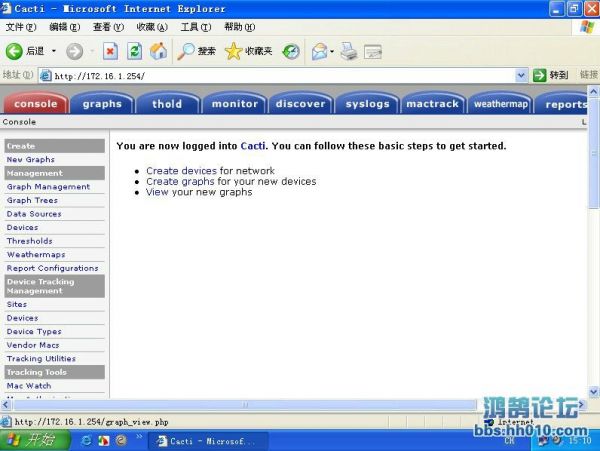Switch to the discover tab
The width and height of the screenshot is (600, 451).
(301, 104)
